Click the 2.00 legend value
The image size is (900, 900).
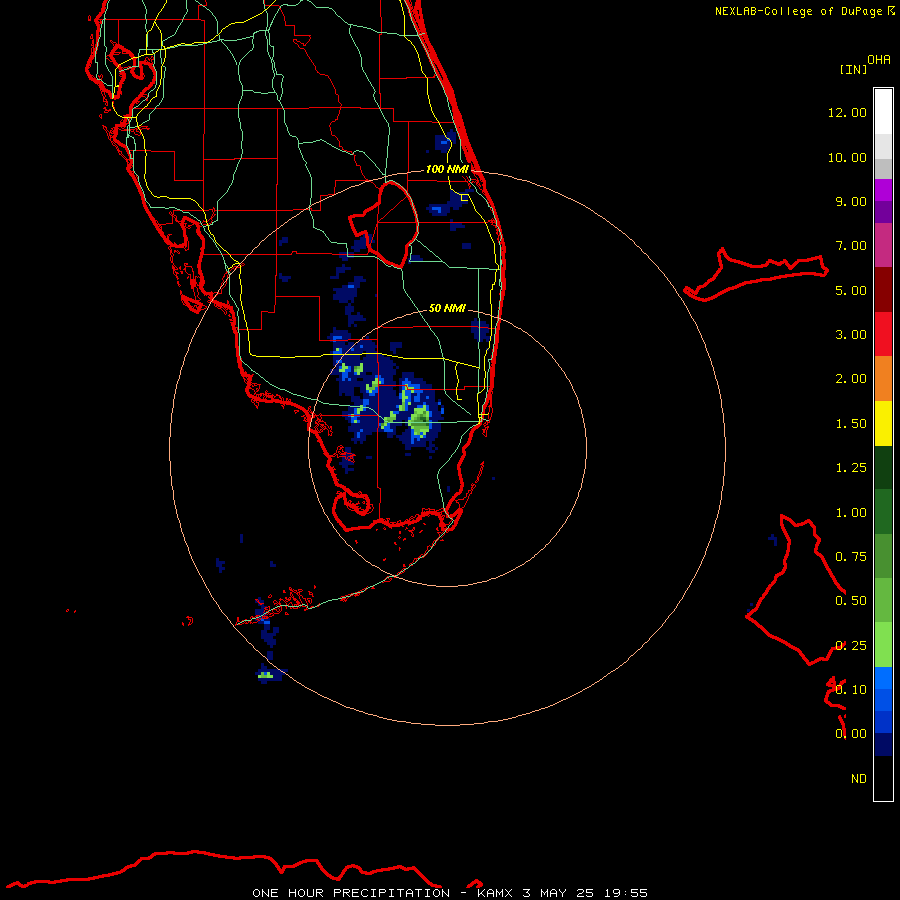(851, 379)
